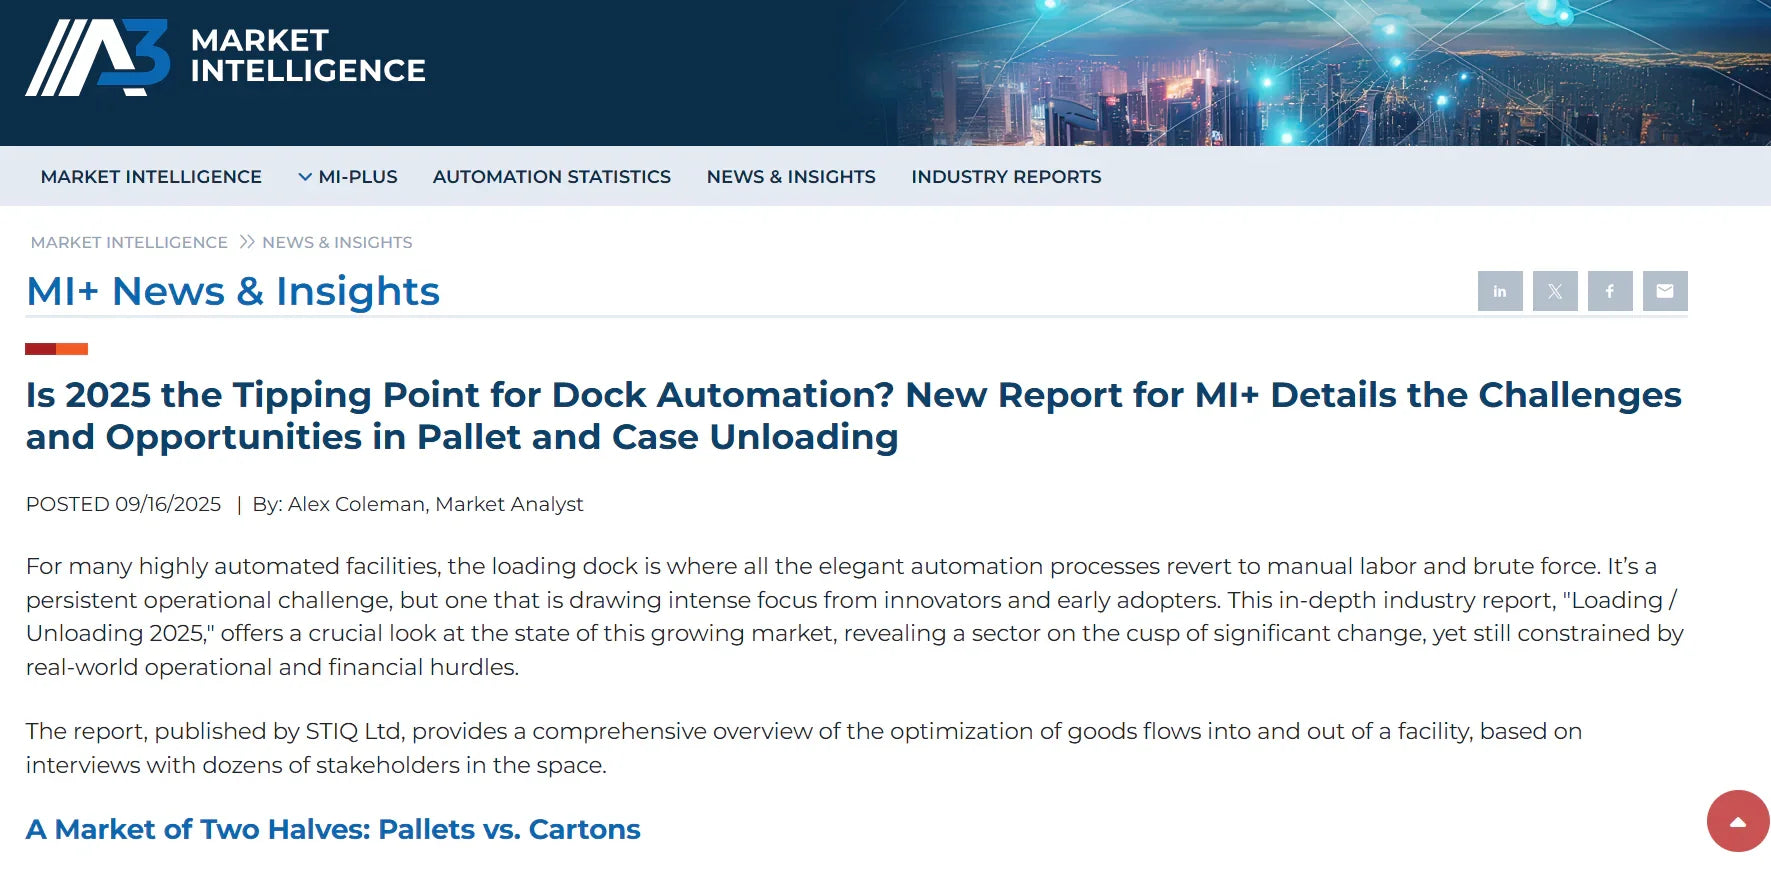Screen dimensions: 1771x870
Task: Share the article via email icon
Action: point(1665,291)
